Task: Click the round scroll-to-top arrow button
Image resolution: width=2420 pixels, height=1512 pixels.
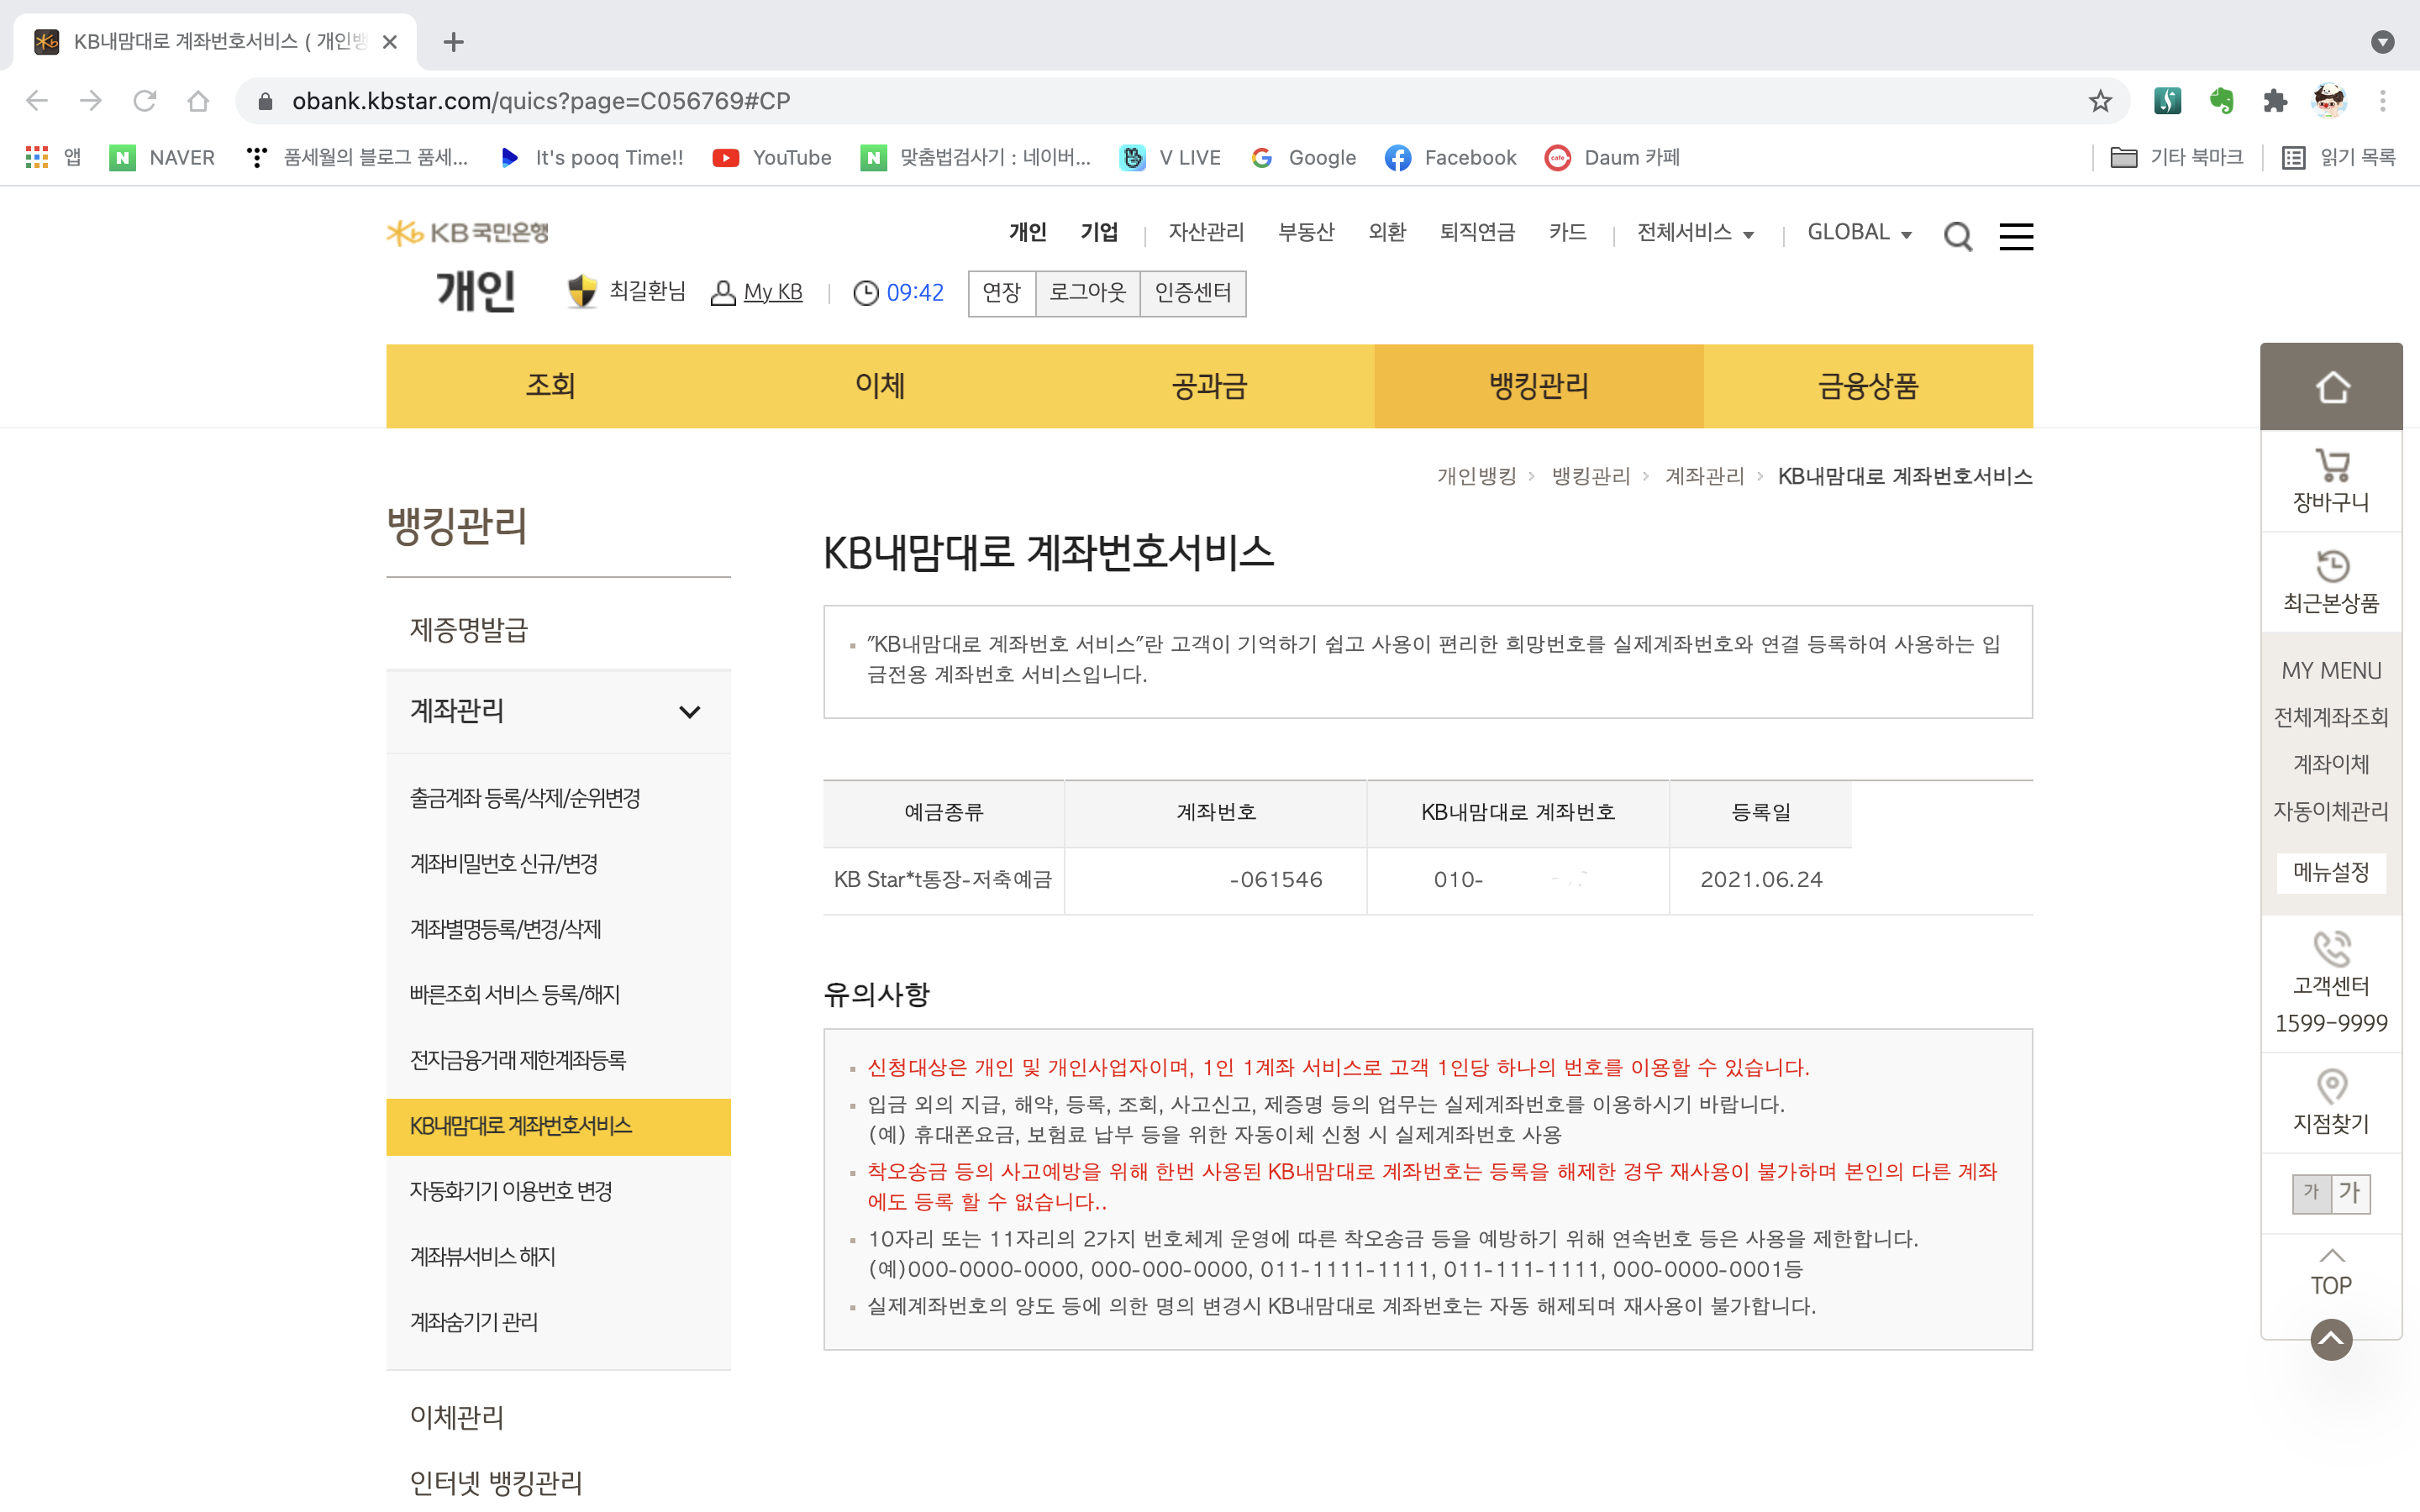Action: click(x=2330, y=1340)
